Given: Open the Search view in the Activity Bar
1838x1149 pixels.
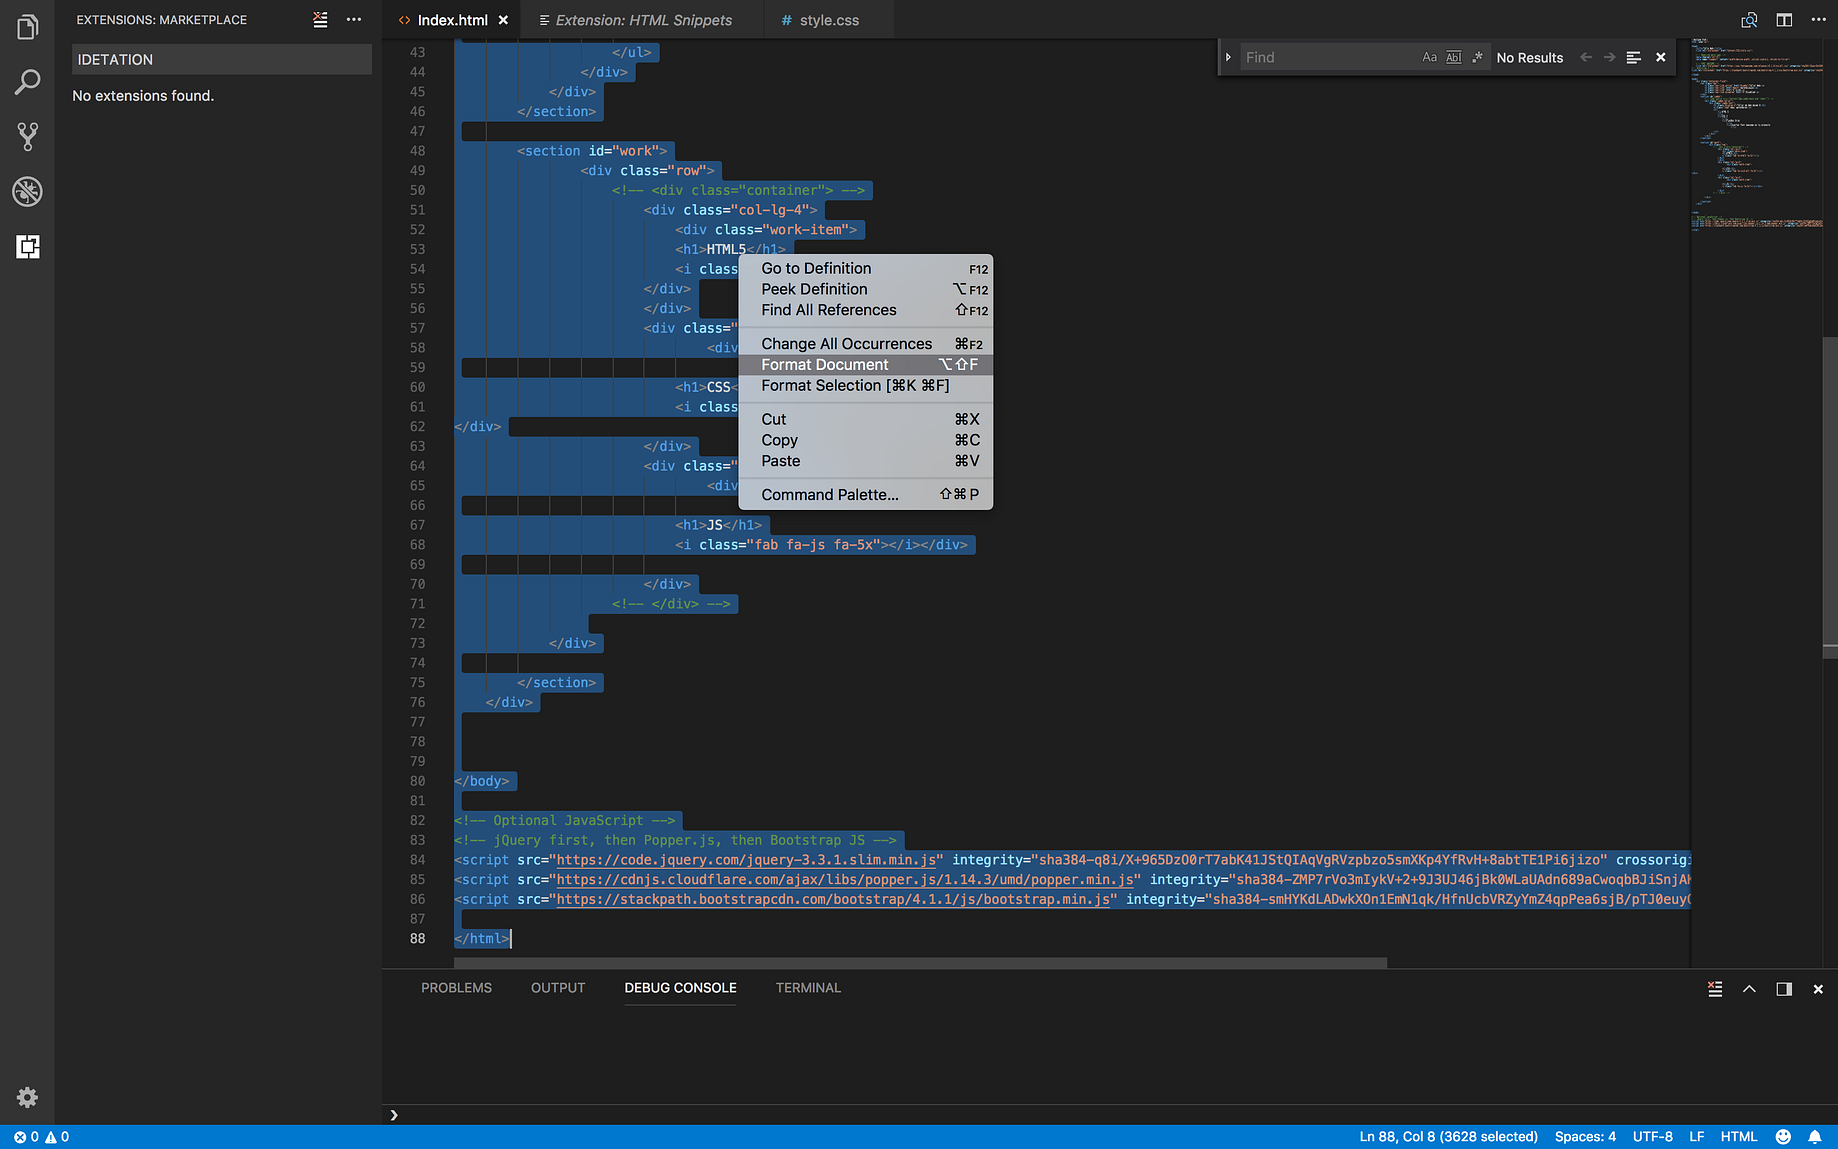Looking at the screenshot, I should point(27,82).
